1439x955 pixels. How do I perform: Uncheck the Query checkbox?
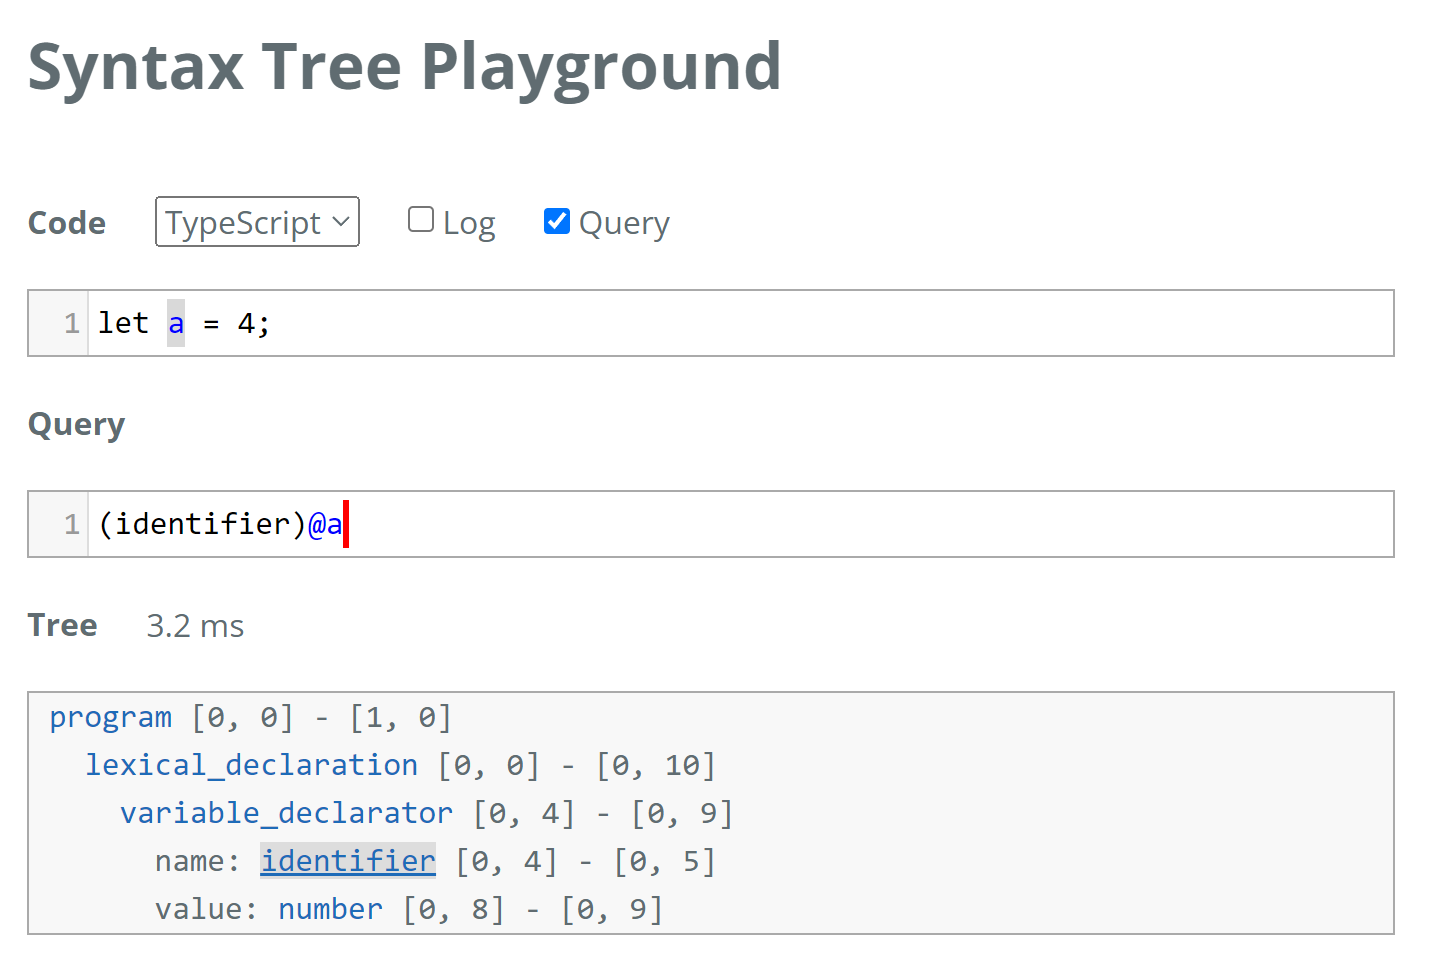[557, 221]
